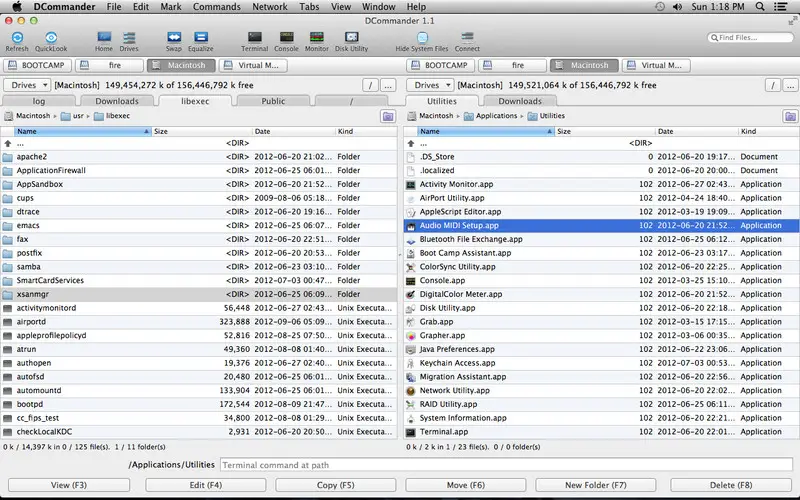This screenshot has width=800, height=500.
Task: Select right panel Virtual M... drive button
Action: coord(656,65)
